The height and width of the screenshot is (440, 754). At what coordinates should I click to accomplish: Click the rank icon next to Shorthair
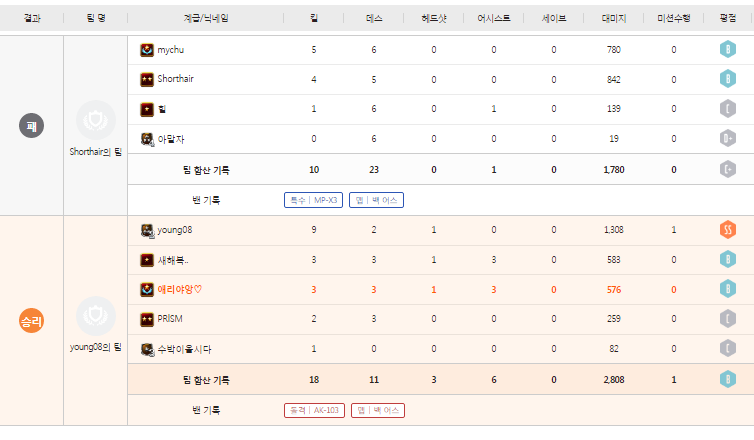(147, 80)
